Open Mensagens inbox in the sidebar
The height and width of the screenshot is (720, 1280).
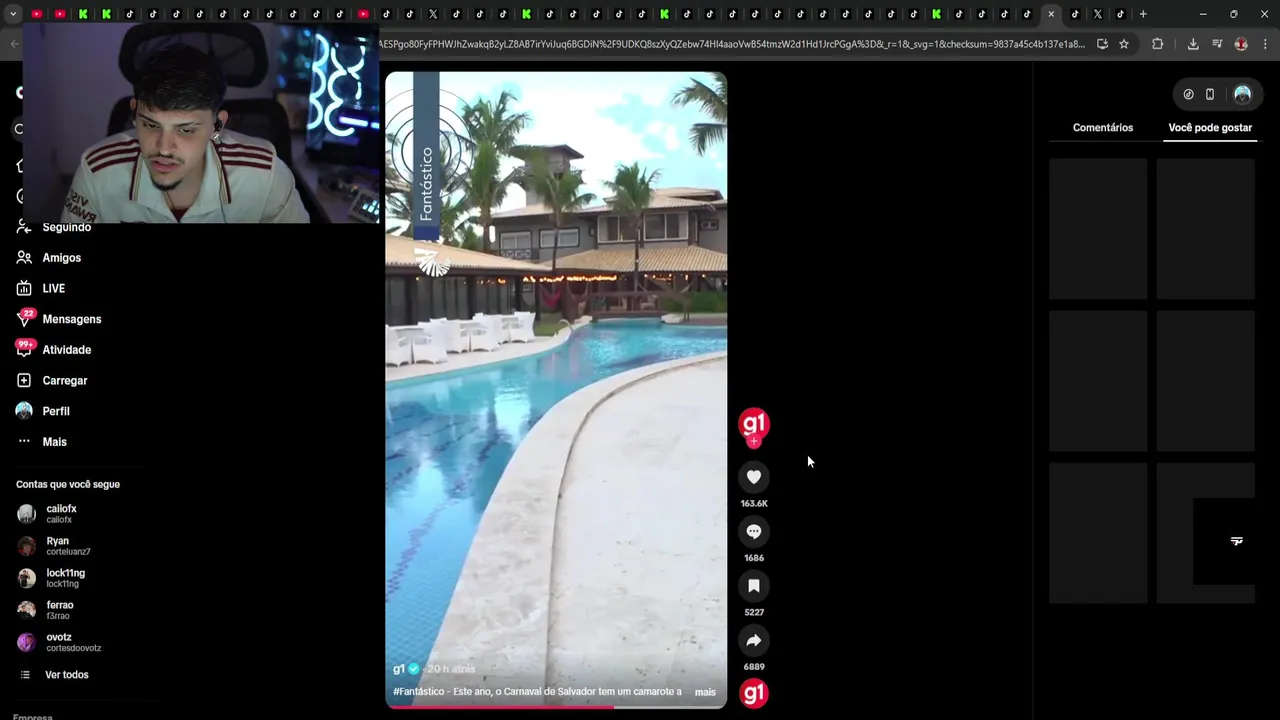click(71, 319)
